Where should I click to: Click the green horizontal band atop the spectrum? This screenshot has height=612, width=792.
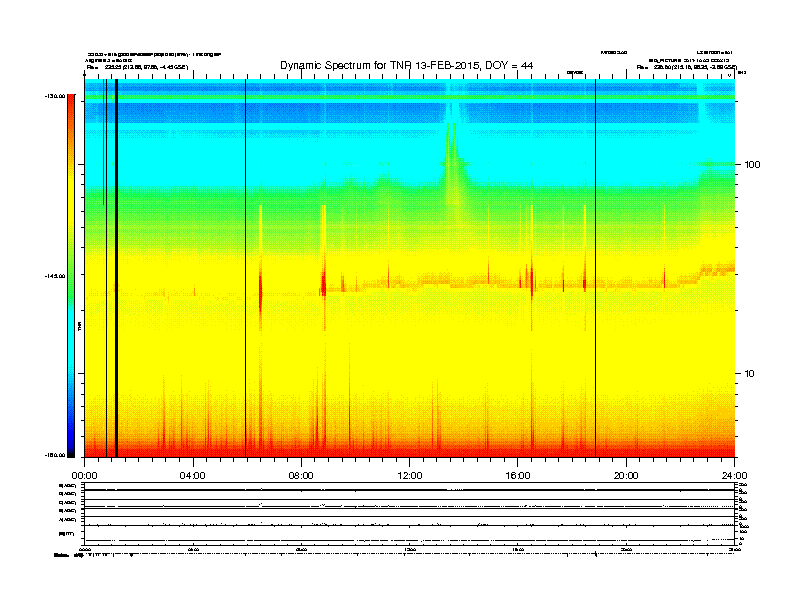(410, 97)
